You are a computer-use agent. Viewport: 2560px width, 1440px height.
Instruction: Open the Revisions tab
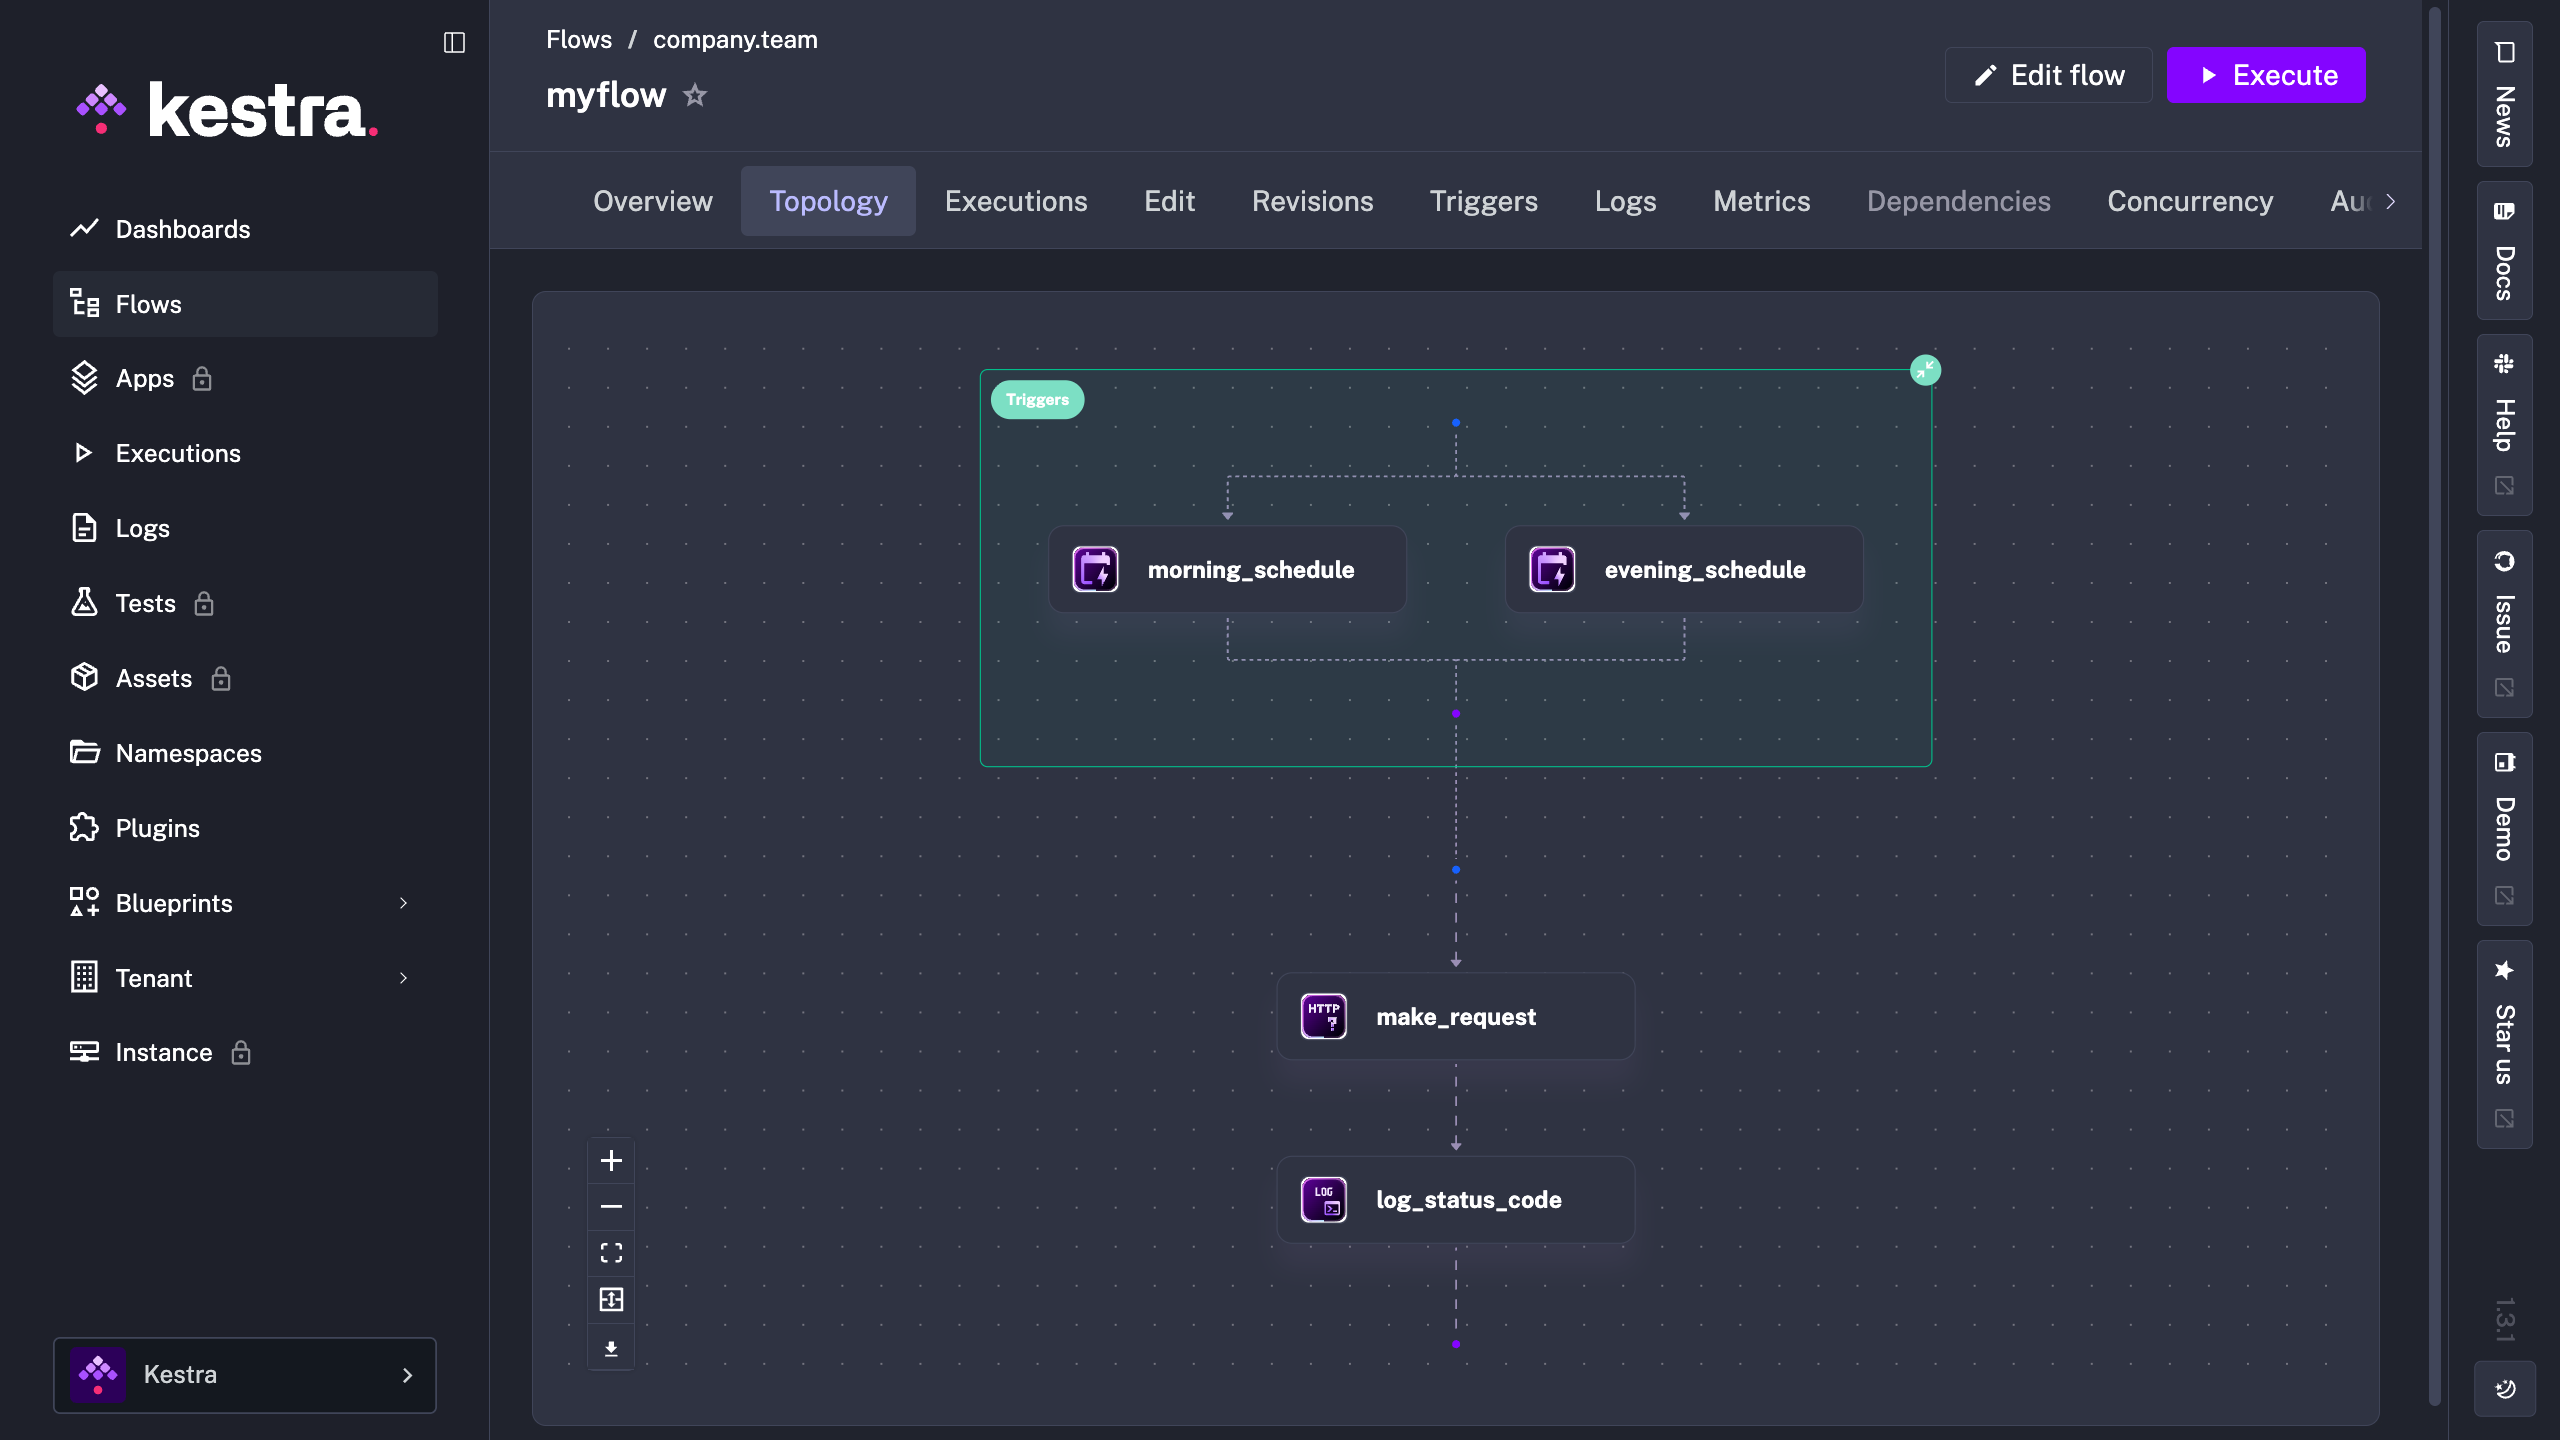(x=1312, y=201)
